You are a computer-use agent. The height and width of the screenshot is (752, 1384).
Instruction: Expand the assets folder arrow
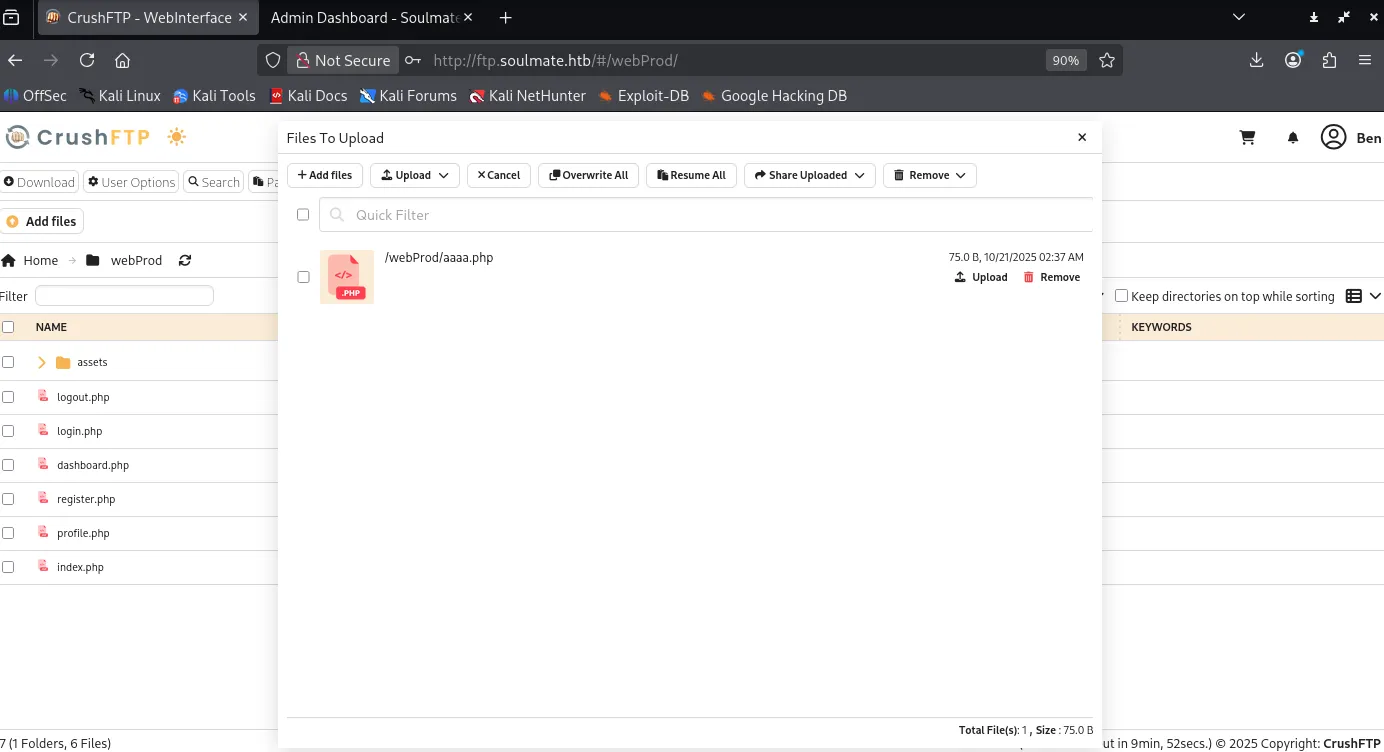tap(41, 362)
